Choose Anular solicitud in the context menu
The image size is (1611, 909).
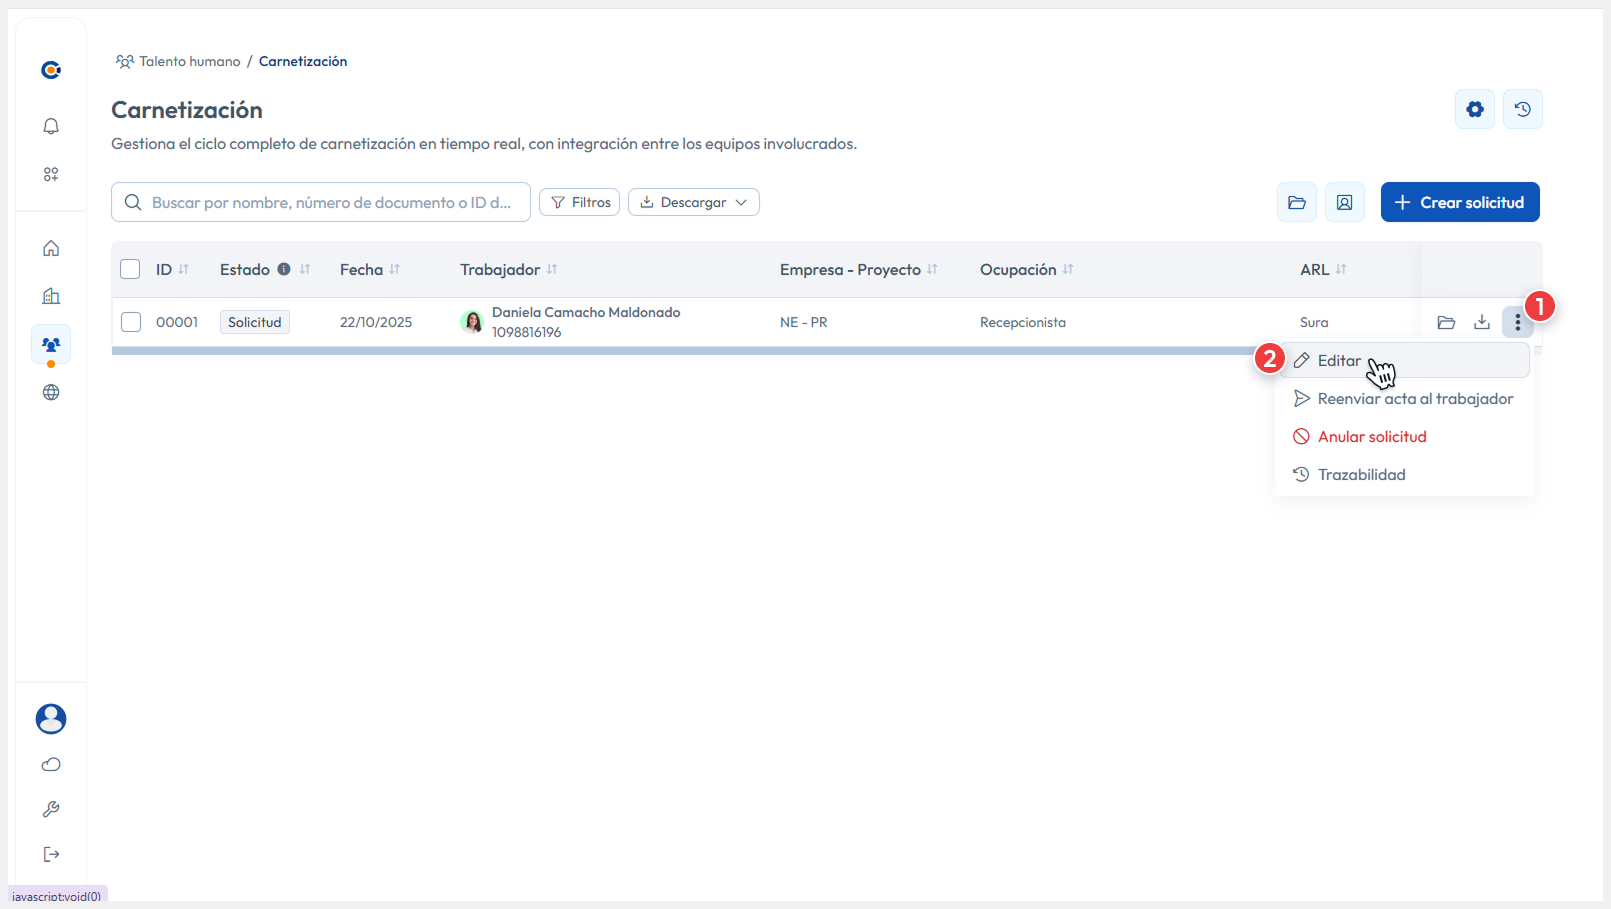click(x=1371, y=436)
